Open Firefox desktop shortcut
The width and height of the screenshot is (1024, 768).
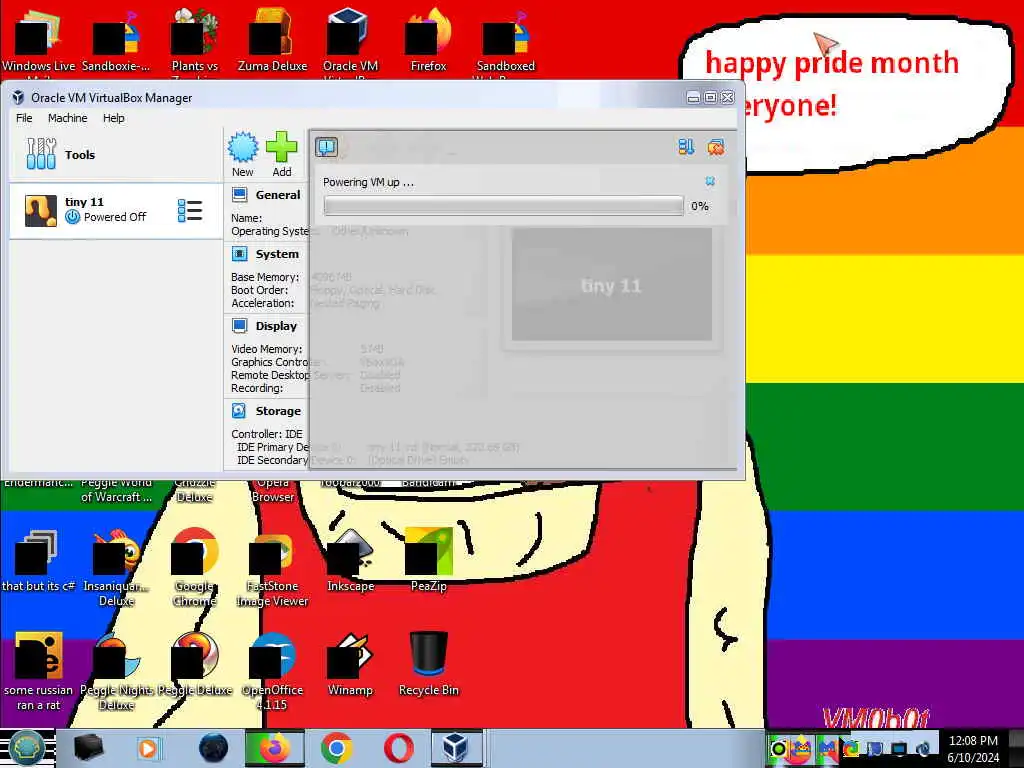click(428, 39)
